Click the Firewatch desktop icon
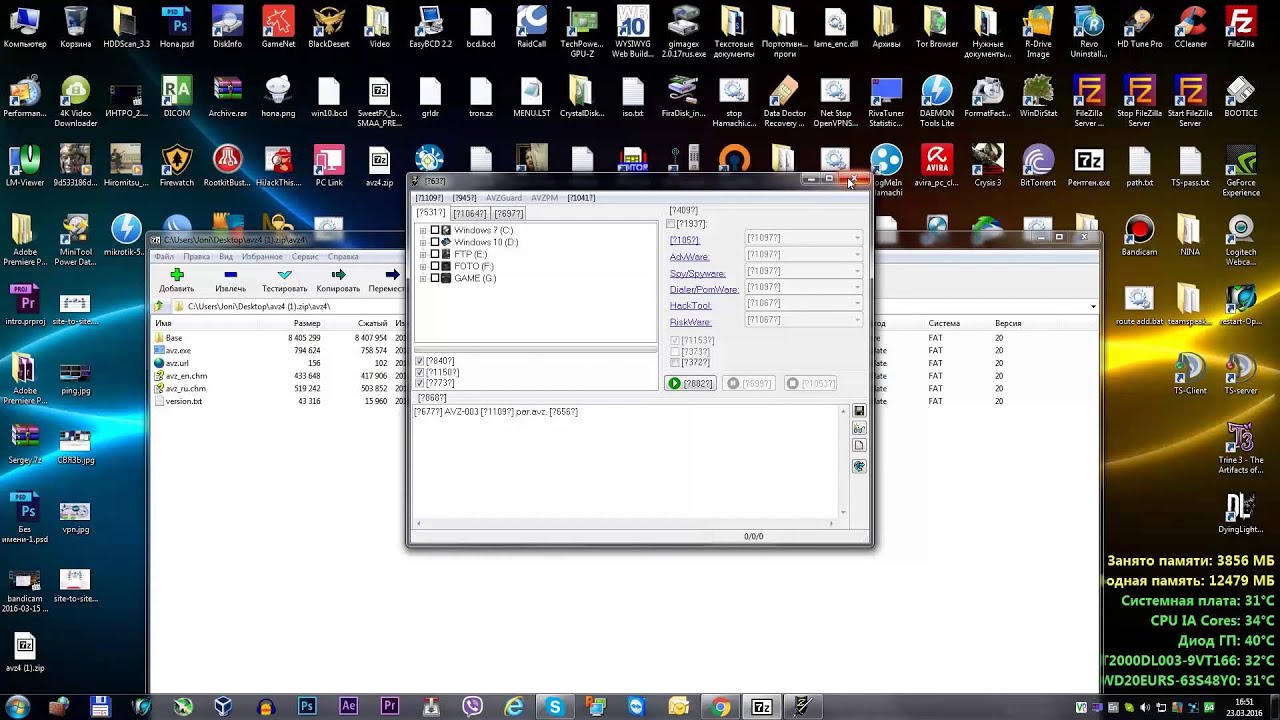The width and height of the screenshot is (1280, 720). (x=177, y=167)
